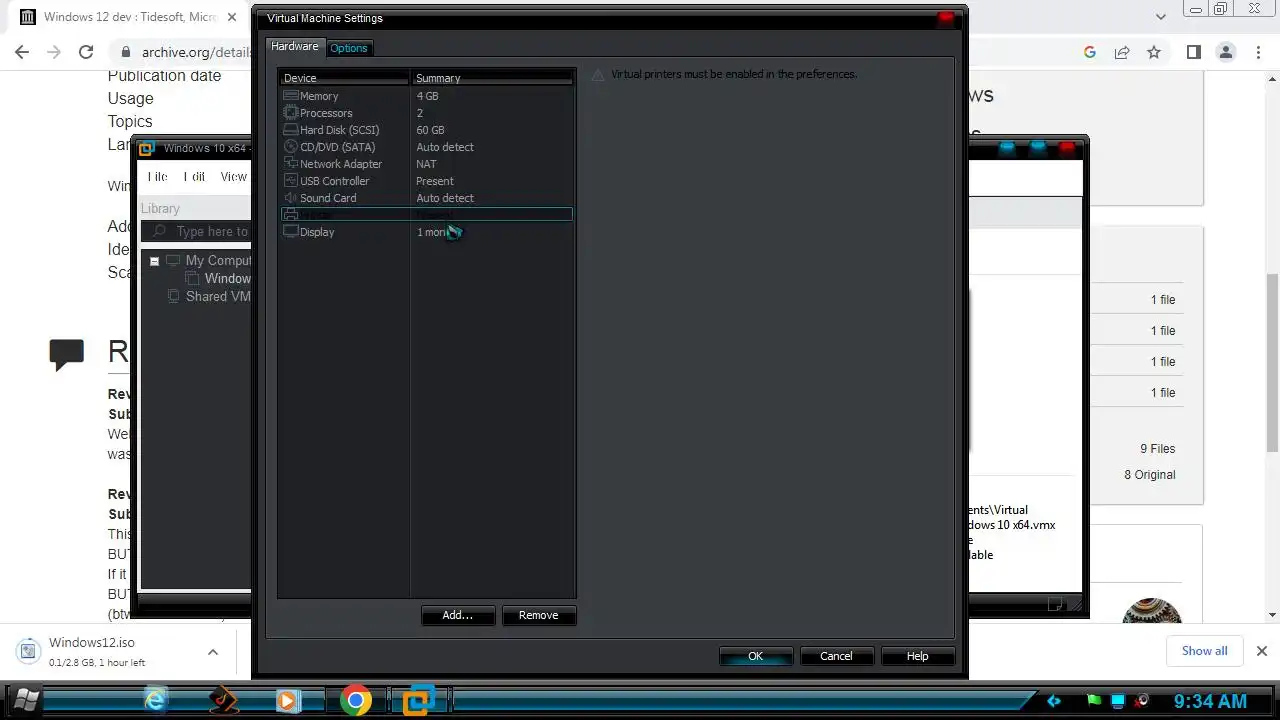Close the Chrome downloads bar

[1261, 651]
